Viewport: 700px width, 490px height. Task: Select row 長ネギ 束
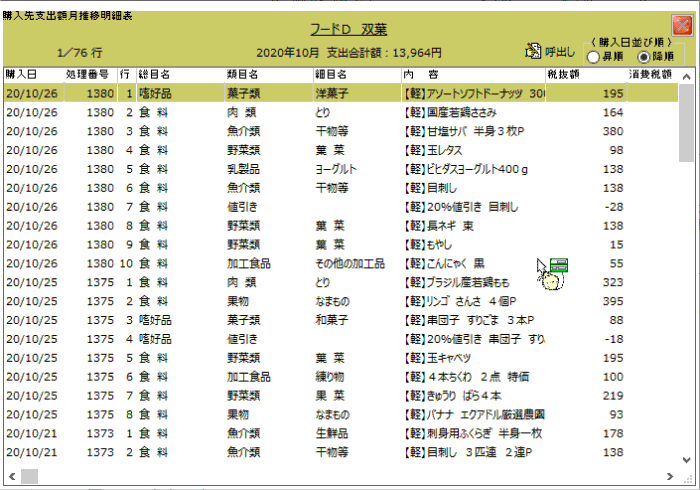(x=341, y=226)
